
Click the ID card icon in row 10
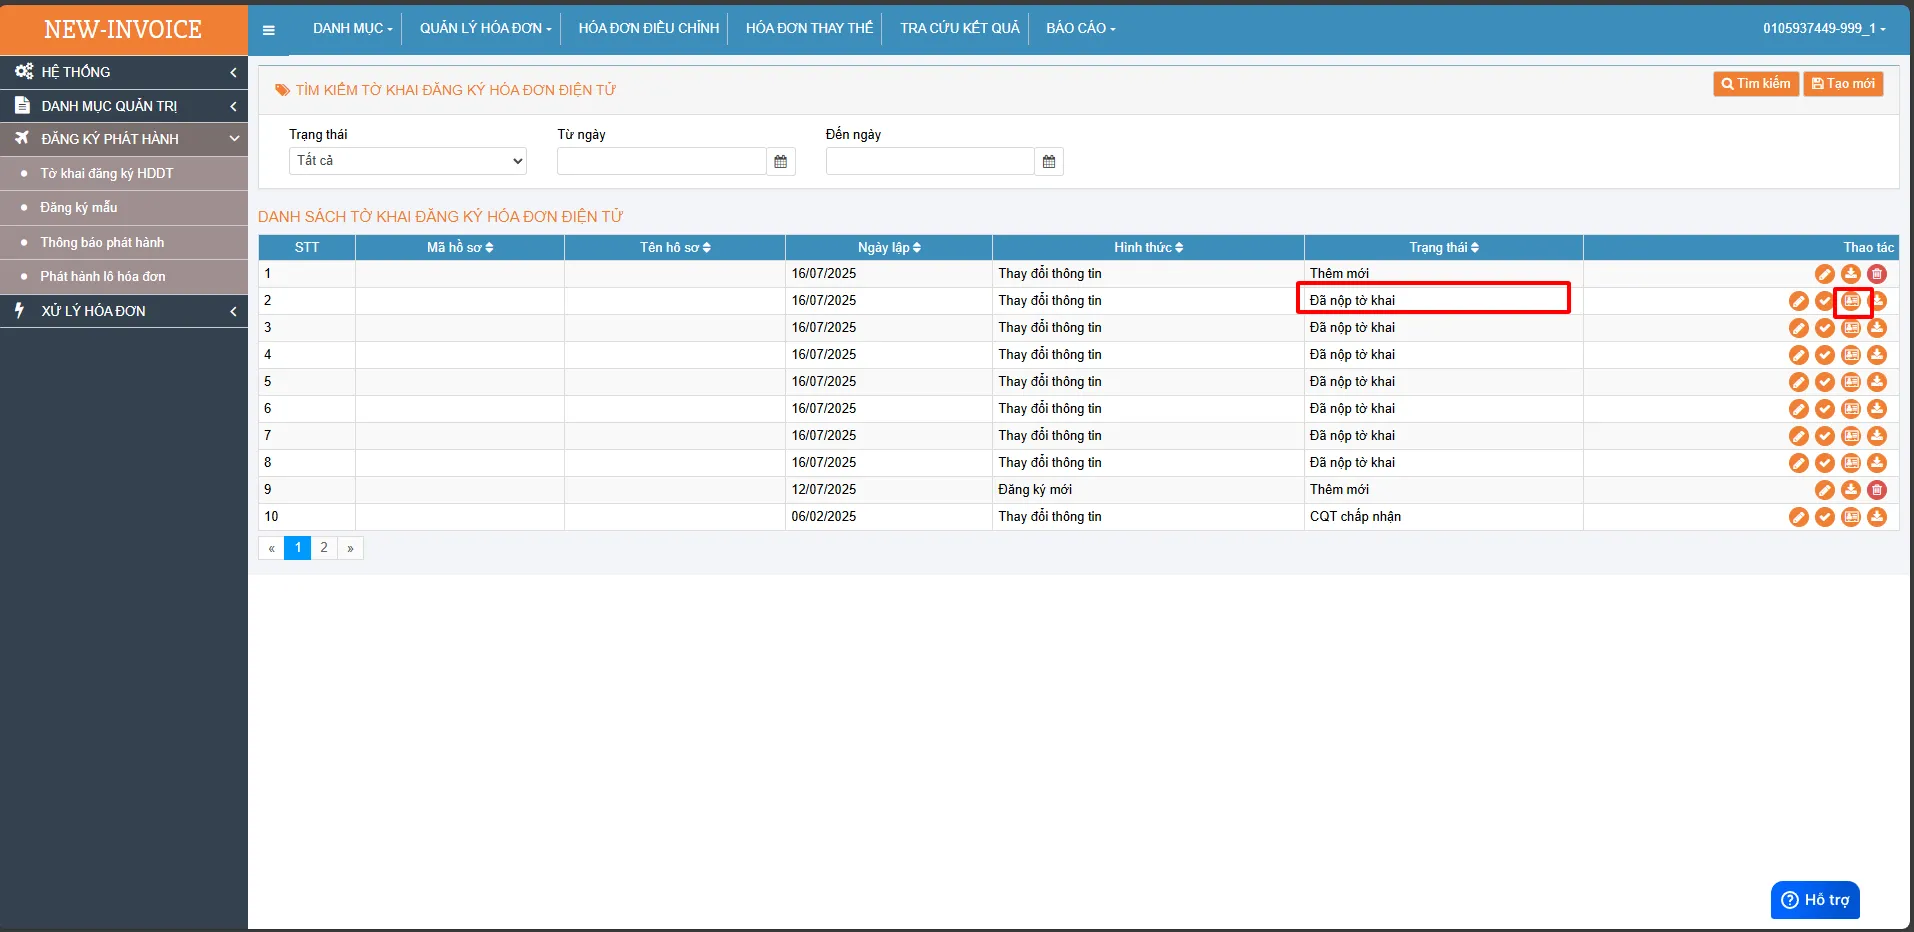click(1851, 517)
